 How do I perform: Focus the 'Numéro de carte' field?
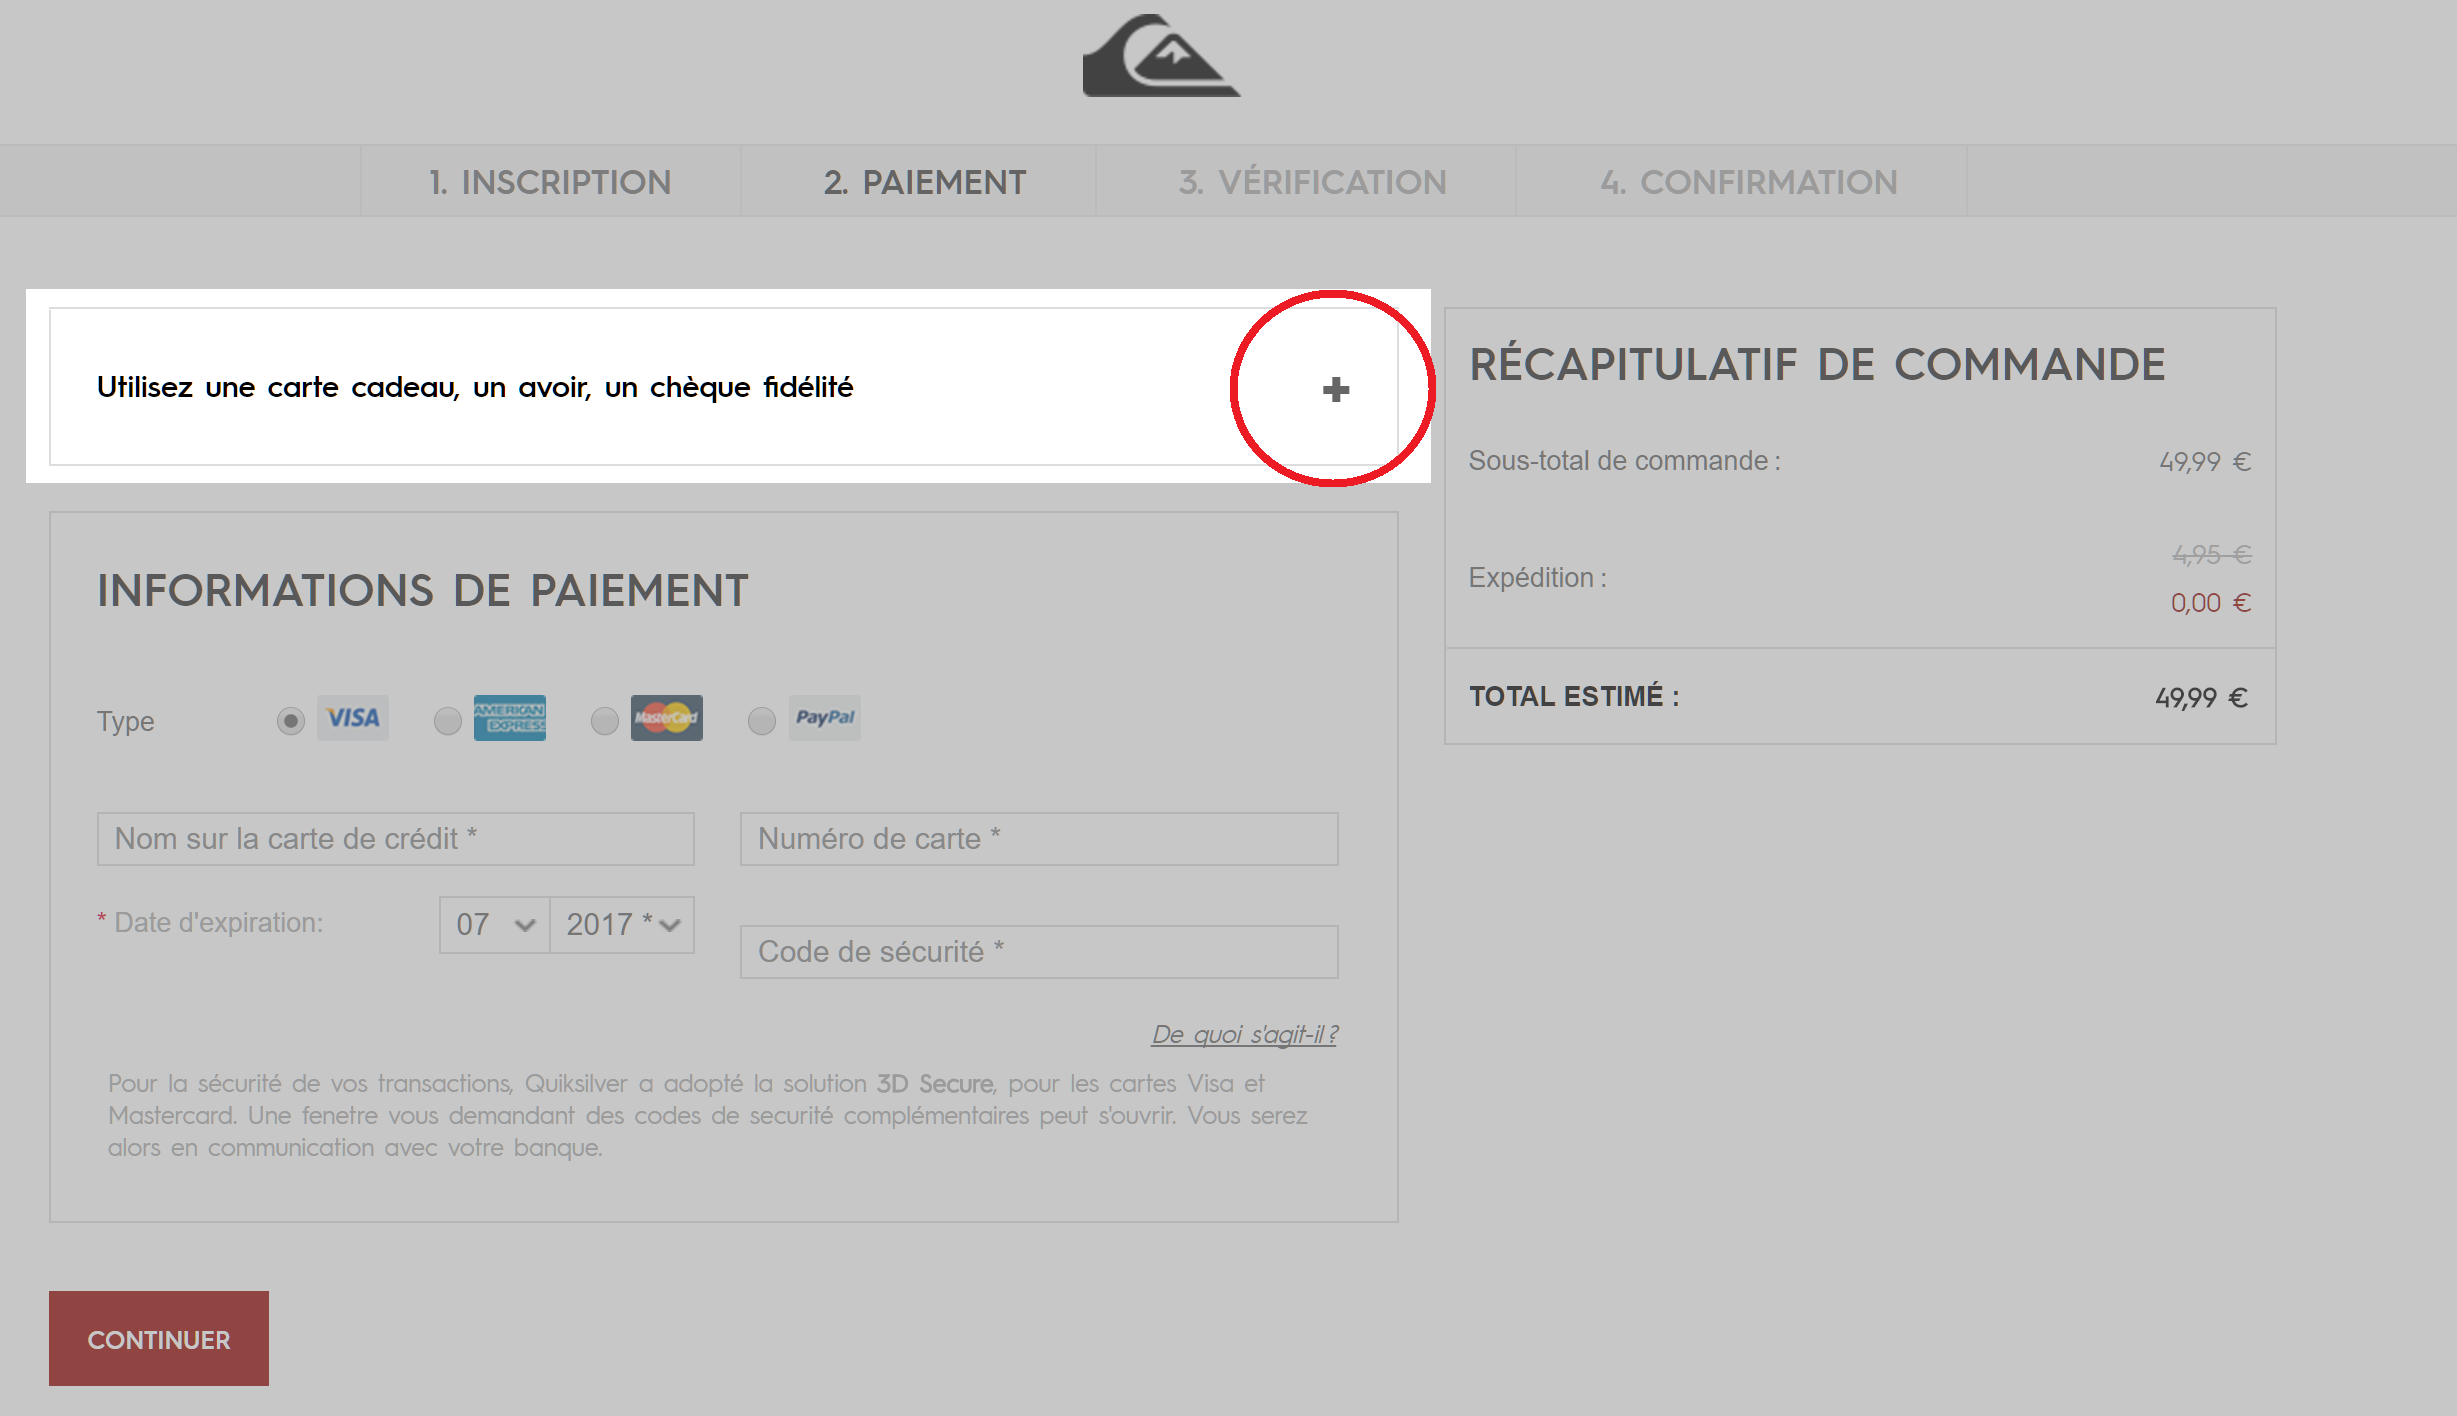coord(1039,839)
